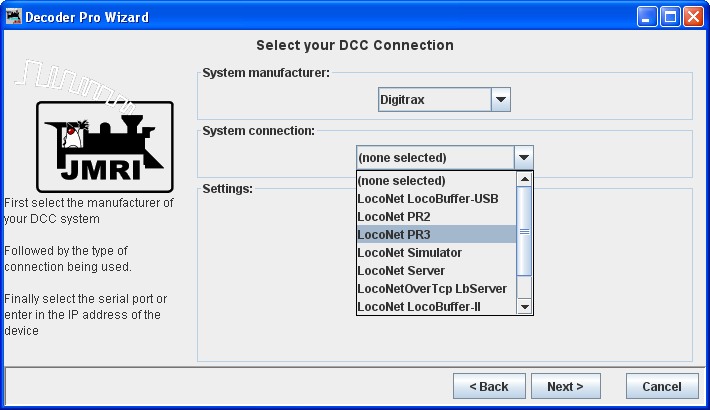Choose LocoNet Simulator from the list
The image size is (710, 410).
coord(436,252)
